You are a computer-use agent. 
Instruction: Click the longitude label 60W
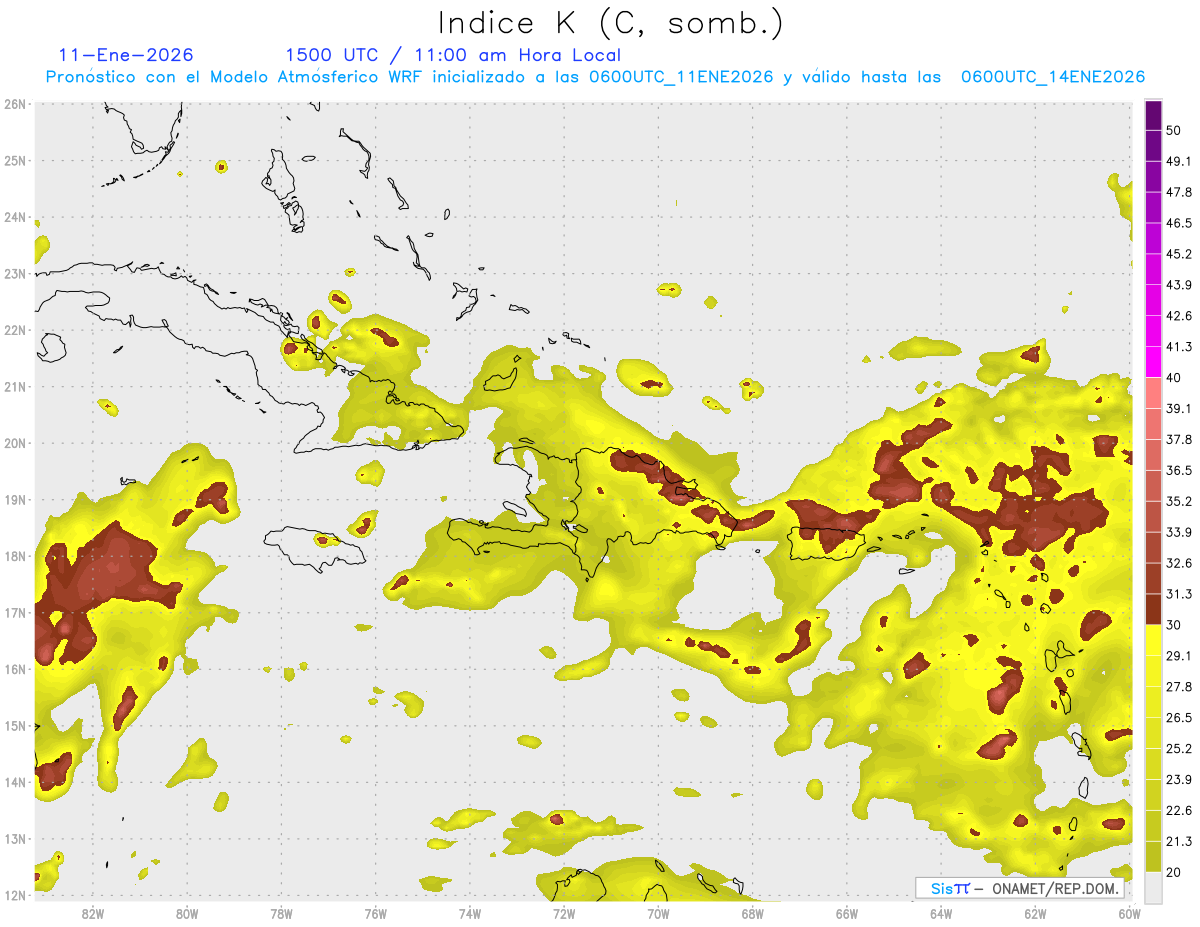click(x=1129, y=914)
